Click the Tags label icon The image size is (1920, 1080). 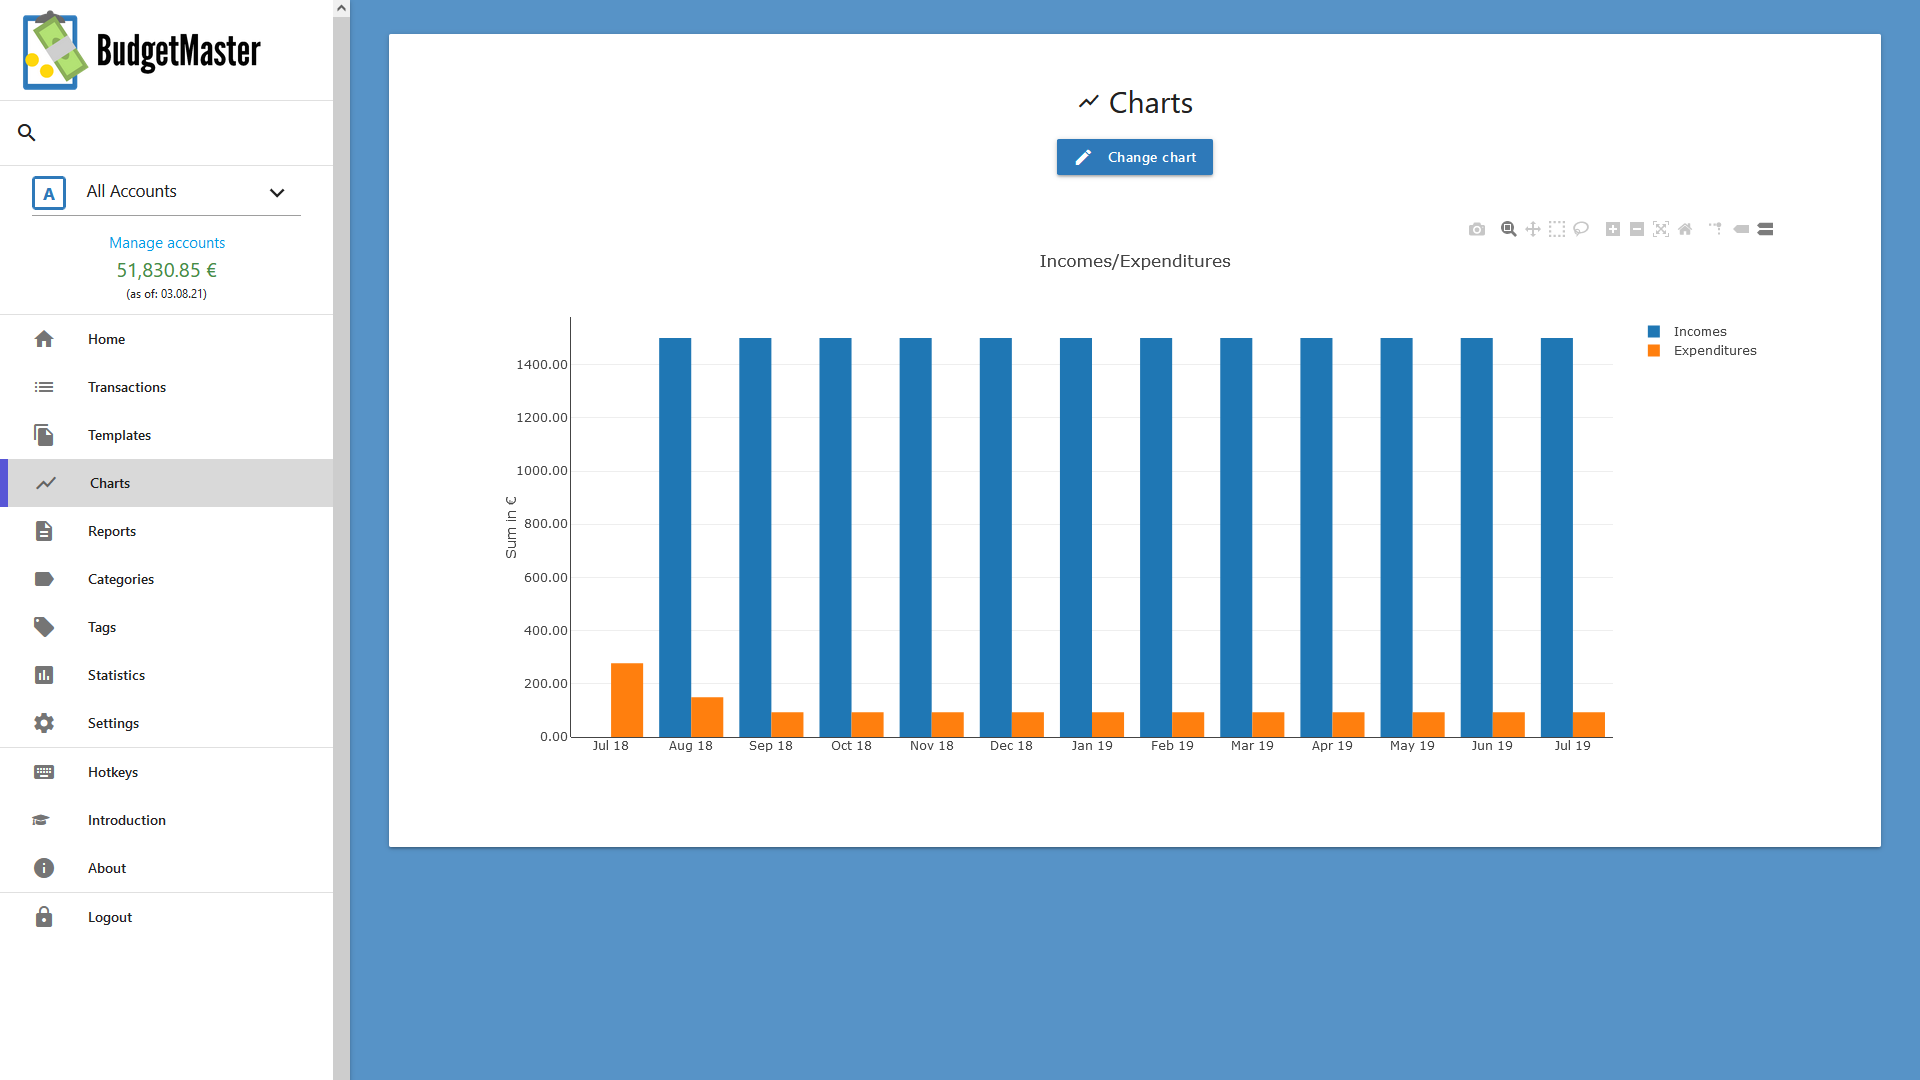(44, 627)
